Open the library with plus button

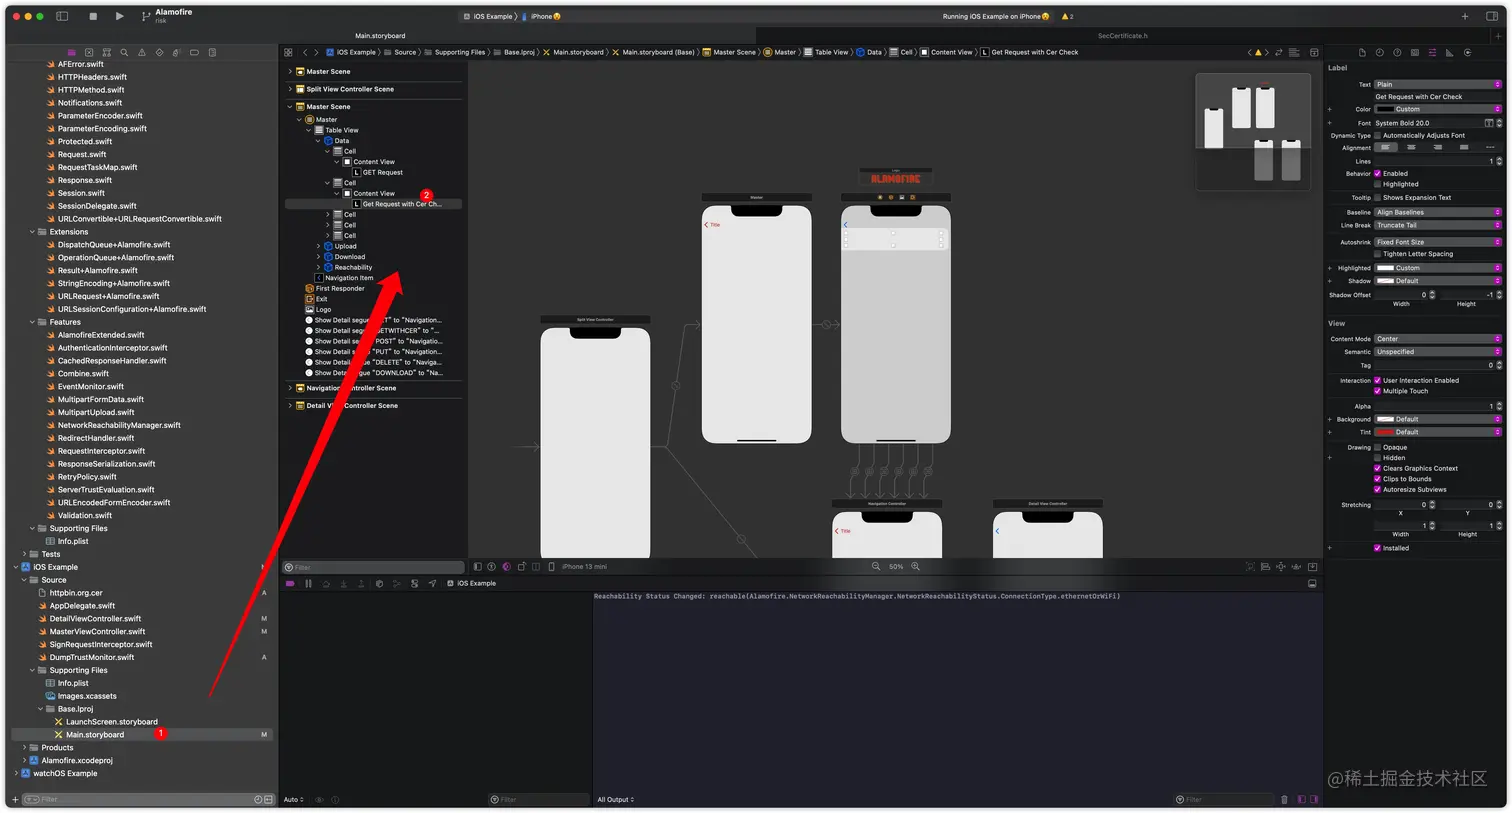[x=1465, y=16]
